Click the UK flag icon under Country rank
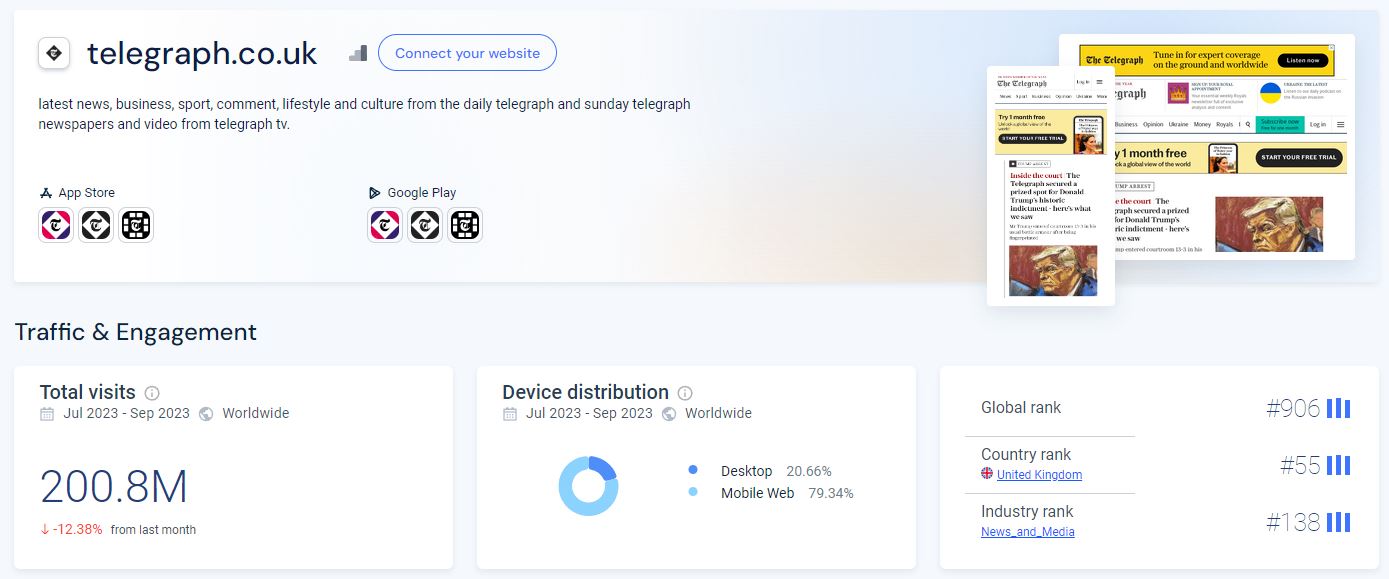The image size is (1389, 579). click(987, 474)
